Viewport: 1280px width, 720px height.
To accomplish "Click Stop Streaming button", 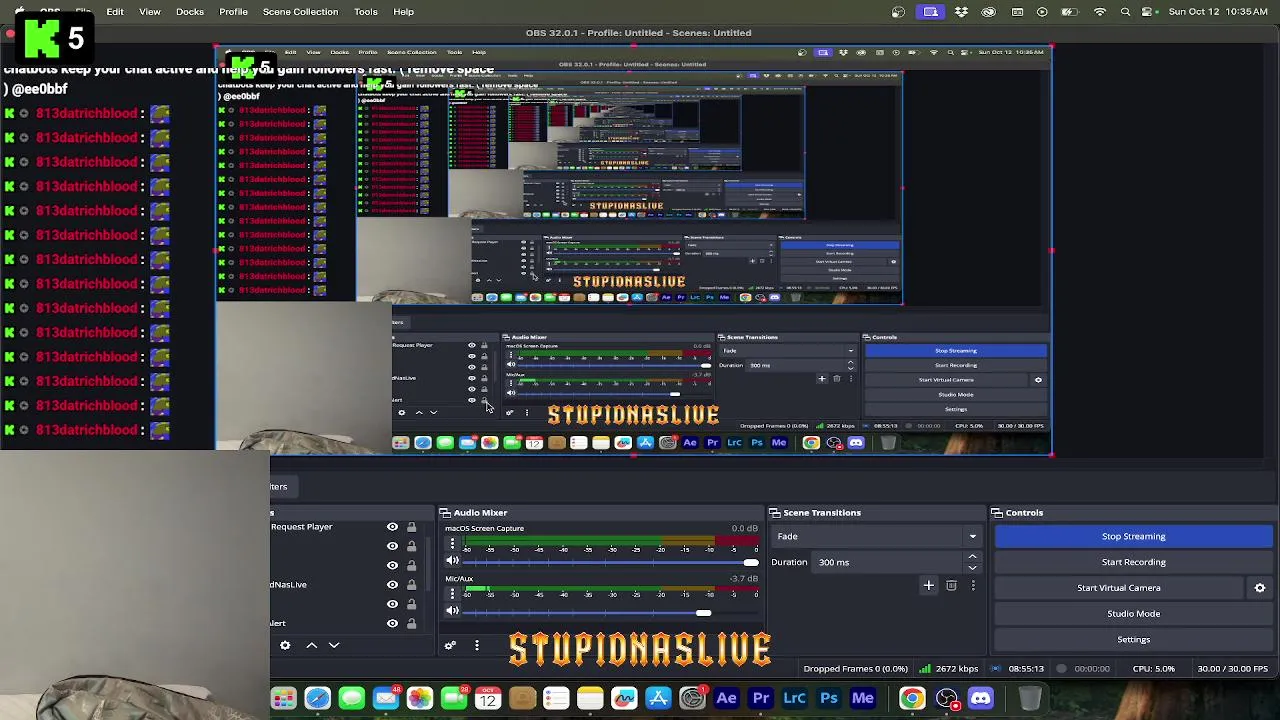I will pyautogui.click(x=1133, y=536).
